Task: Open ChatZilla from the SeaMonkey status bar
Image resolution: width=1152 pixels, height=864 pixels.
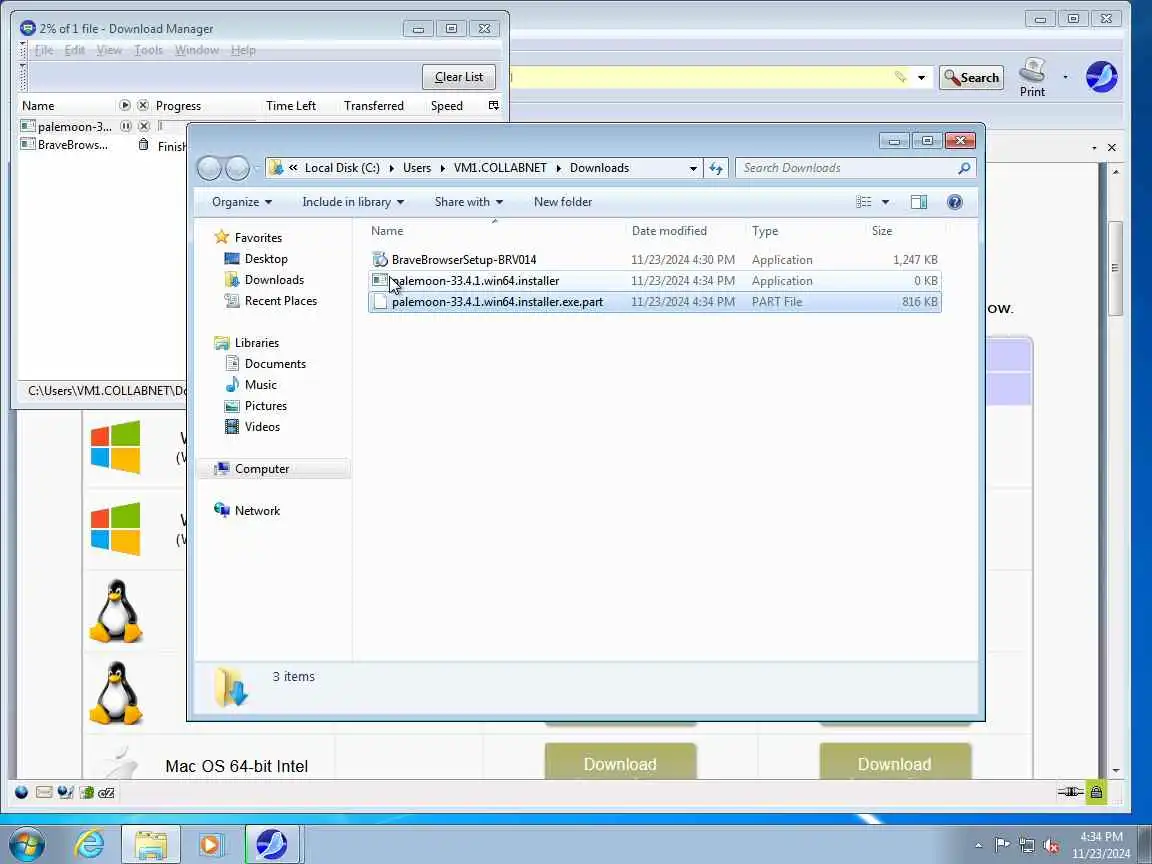Action: point(107,792)
